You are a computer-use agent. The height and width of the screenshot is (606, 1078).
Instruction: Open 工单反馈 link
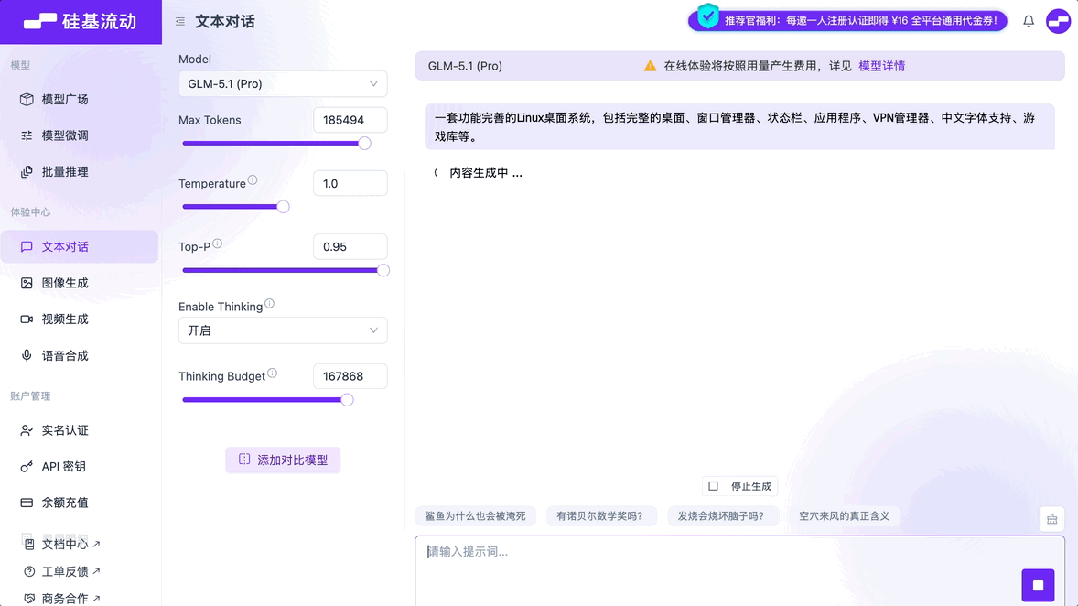coord(63,572)
